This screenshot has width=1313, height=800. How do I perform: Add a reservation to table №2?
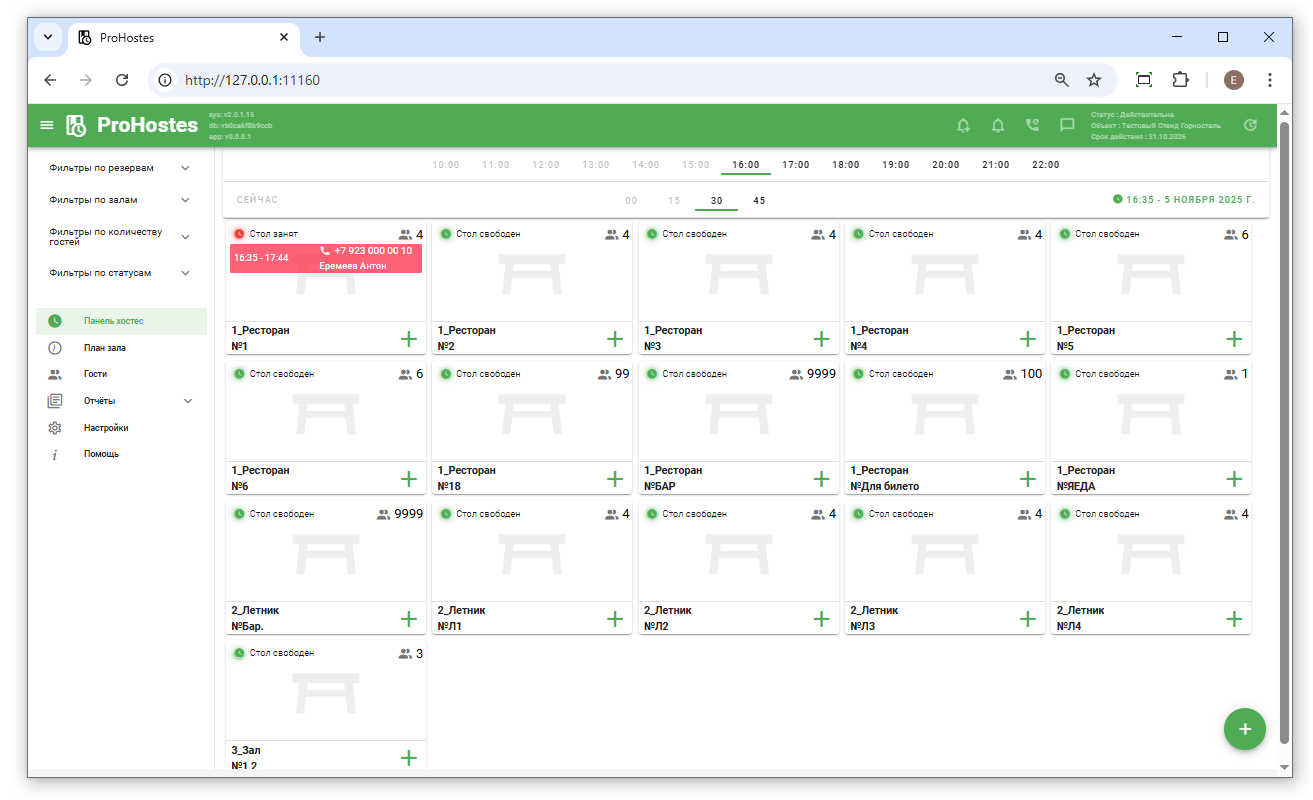pyautogui.click(x=615, y=339)
